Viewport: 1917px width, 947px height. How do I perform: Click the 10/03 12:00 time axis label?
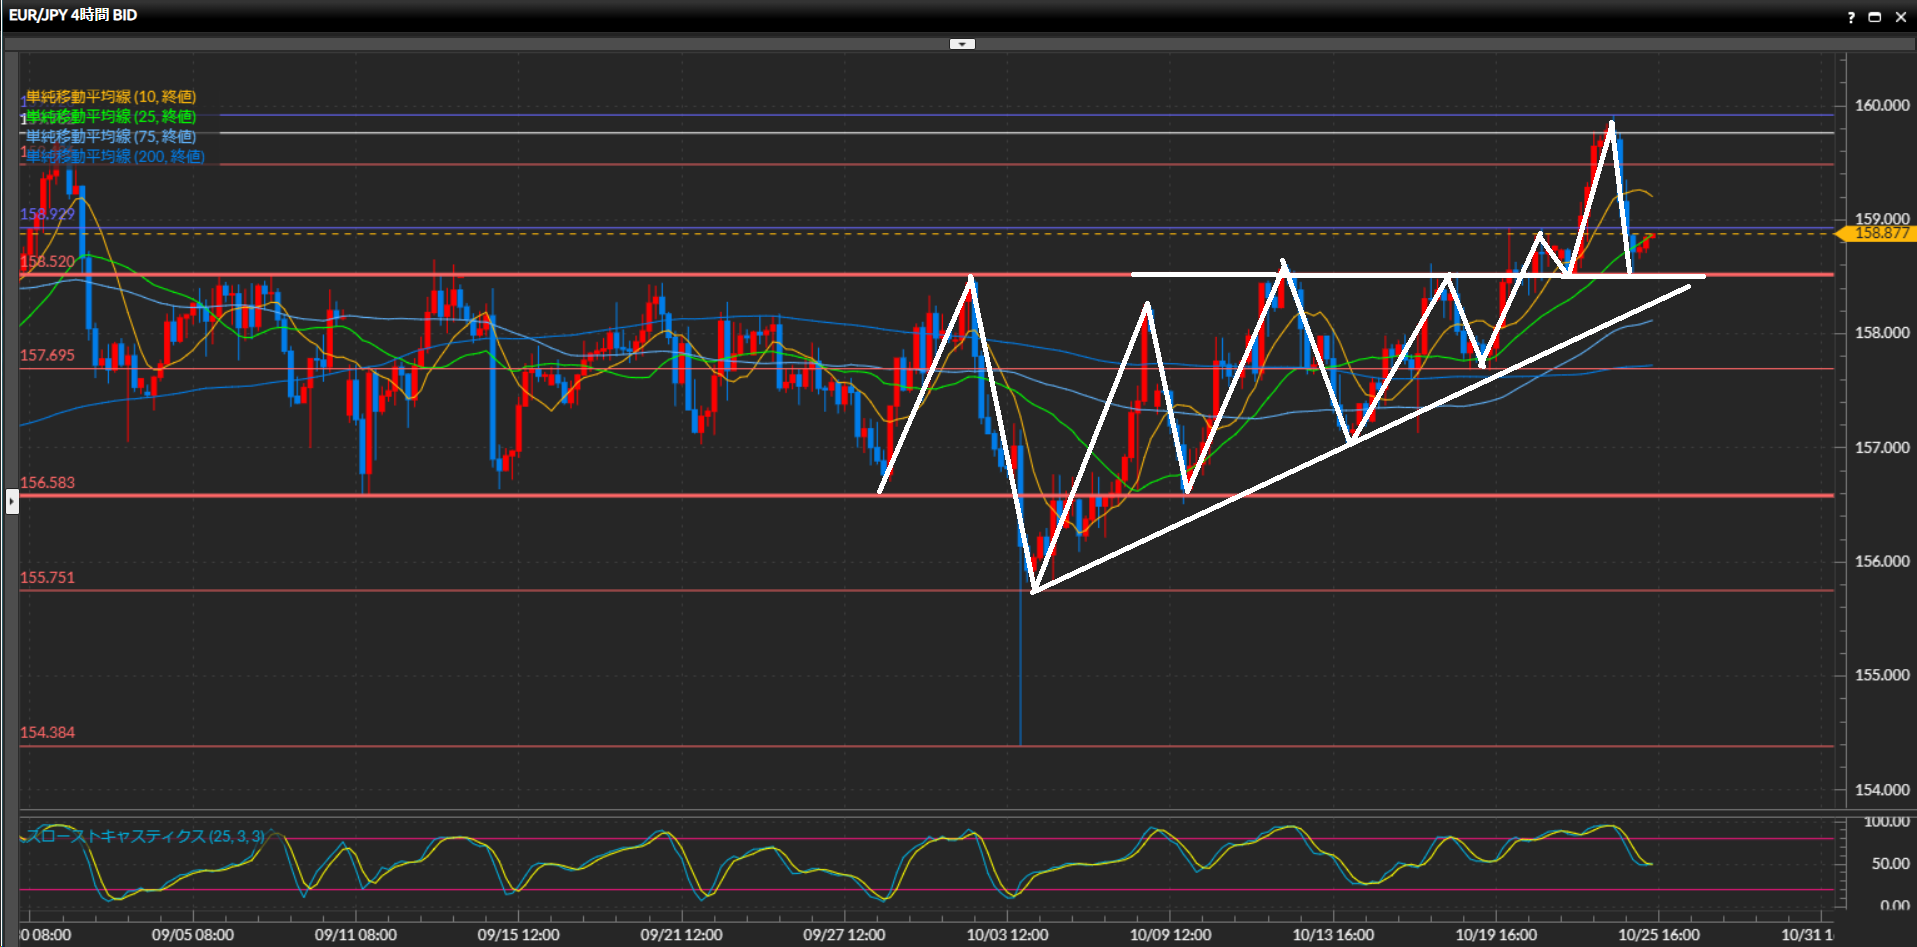[x=1007, y=935]
